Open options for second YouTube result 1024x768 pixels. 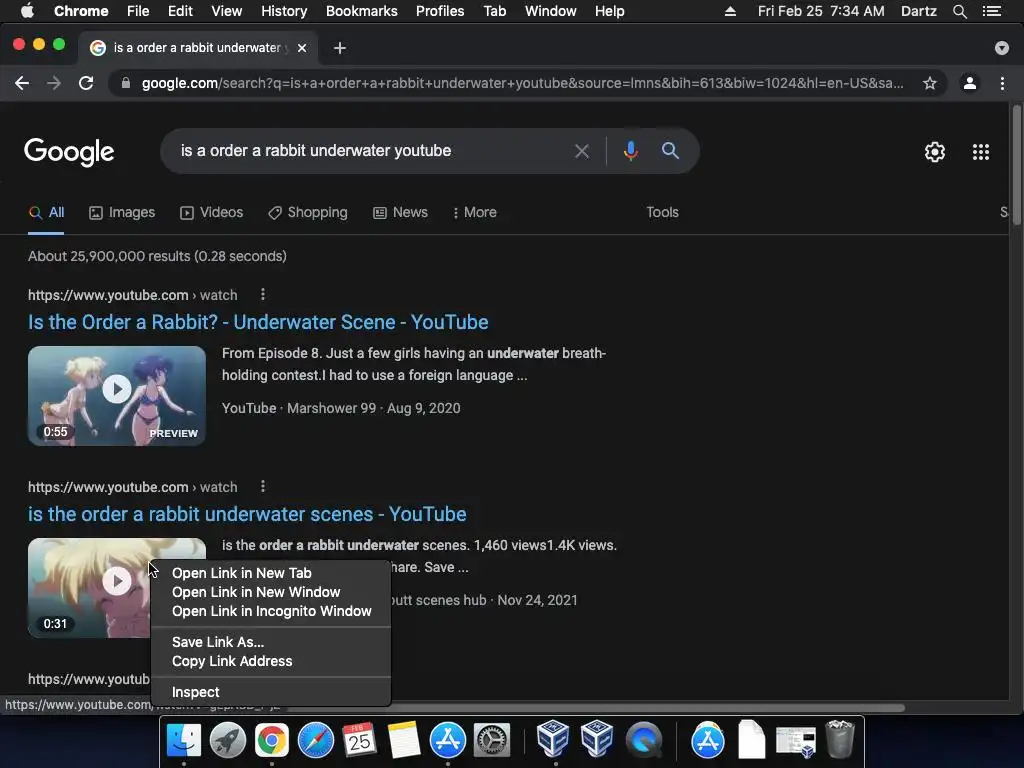point(263,487)
